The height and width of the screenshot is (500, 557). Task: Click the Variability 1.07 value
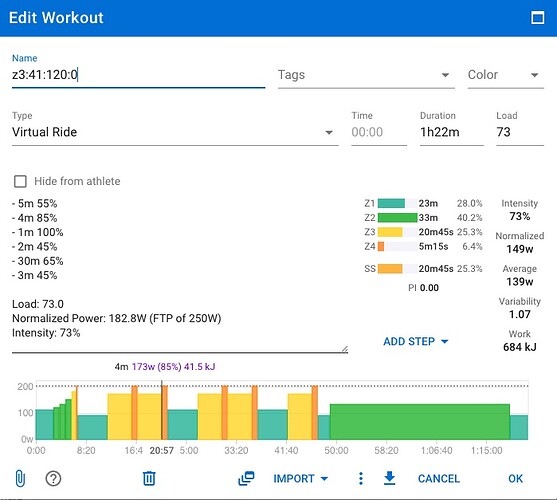[x=520, y=314]
